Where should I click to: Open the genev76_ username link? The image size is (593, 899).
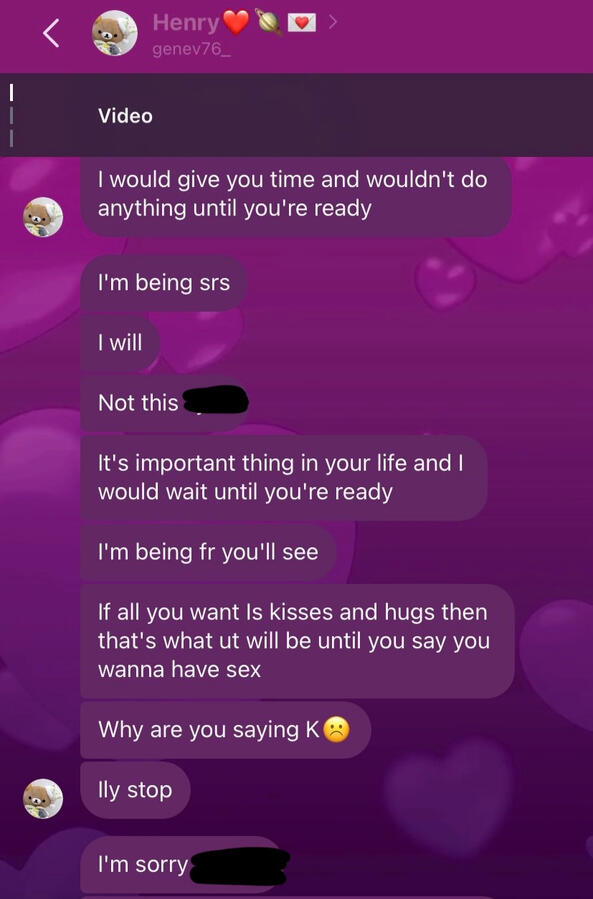click(192, 49)
